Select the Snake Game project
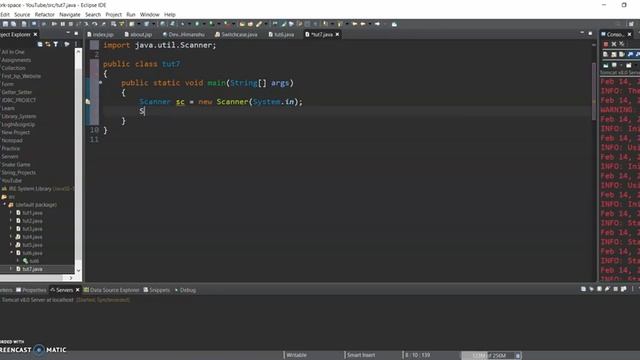This screenshot has height=360, width=640. (16, 164)
